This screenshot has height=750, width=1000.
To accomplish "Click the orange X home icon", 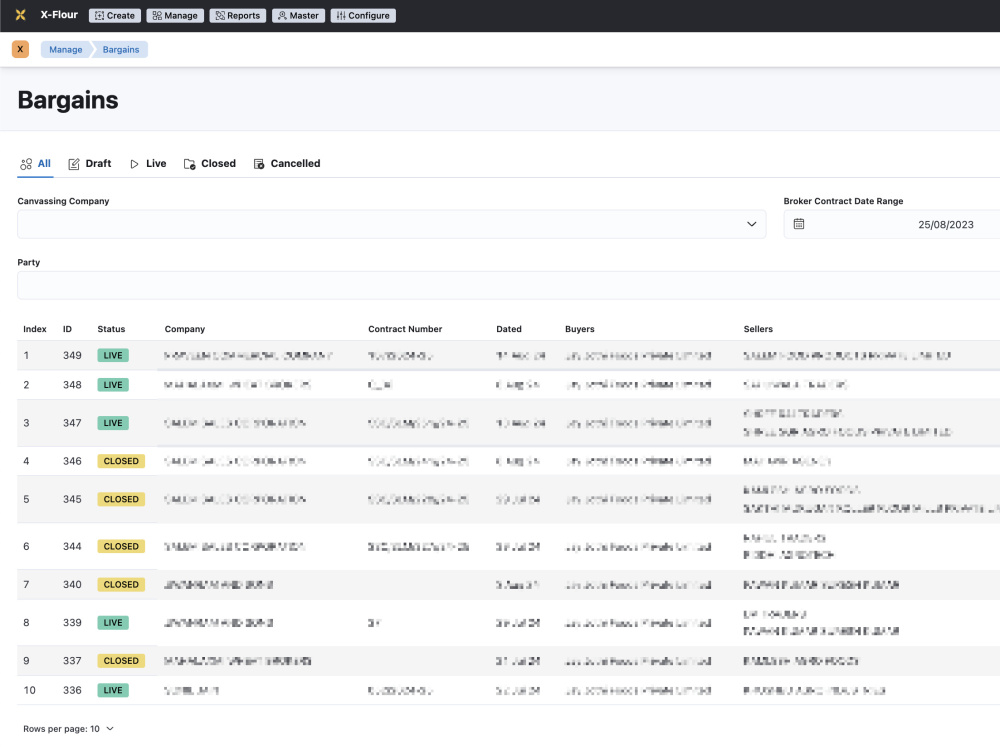I will [x=20, y=49].
